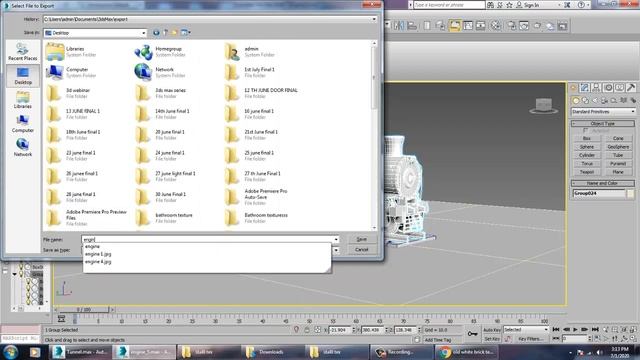Open the Save as type dropdown arrow

pos(336,250)
